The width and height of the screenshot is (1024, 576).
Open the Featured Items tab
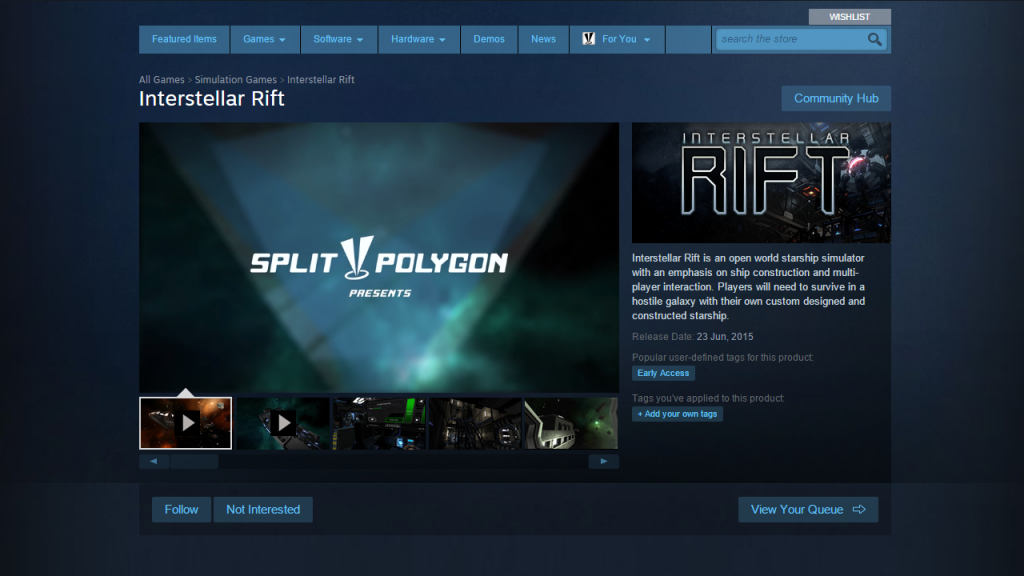pyautogui.click(x=184, y=39)
